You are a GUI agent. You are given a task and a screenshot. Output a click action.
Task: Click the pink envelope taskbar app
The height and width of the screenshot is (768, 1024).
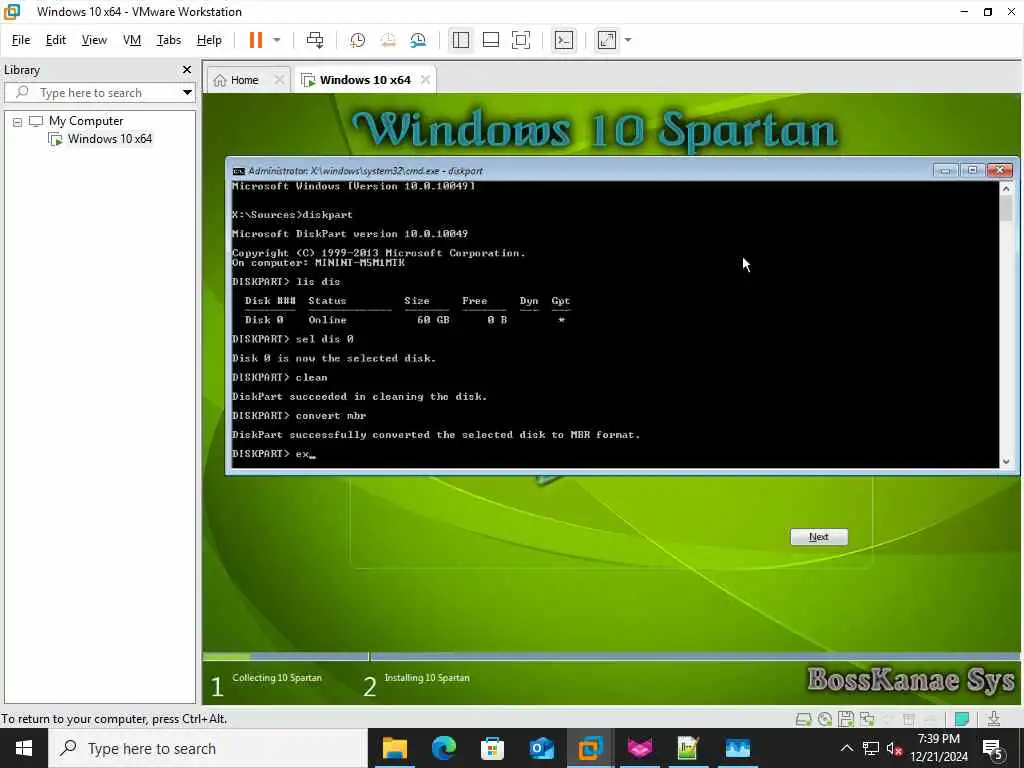[639, 748]
